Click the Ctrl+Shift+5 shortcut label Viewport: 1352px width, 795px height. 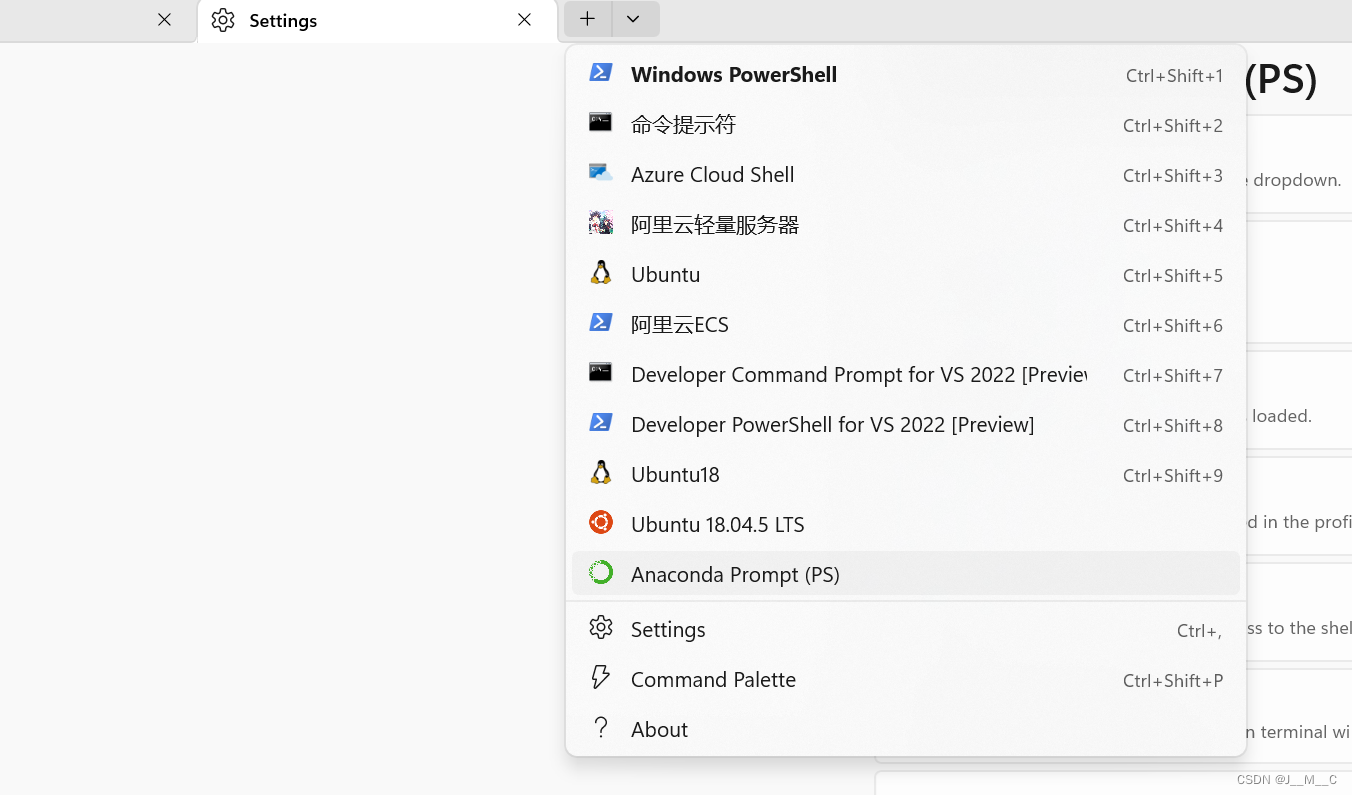(x=1173, y=276)
